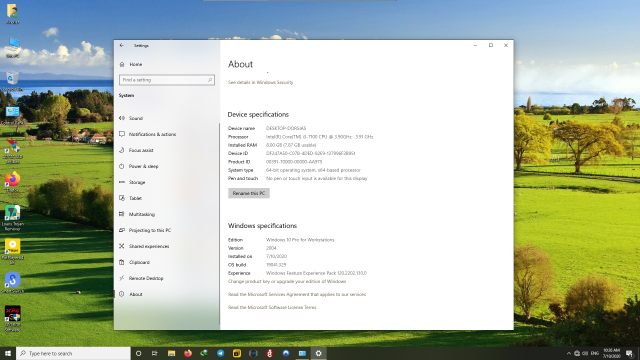This screenshot has height=360, width=640.
Task: Click the Find a setting search box
Action: point(167,80)
